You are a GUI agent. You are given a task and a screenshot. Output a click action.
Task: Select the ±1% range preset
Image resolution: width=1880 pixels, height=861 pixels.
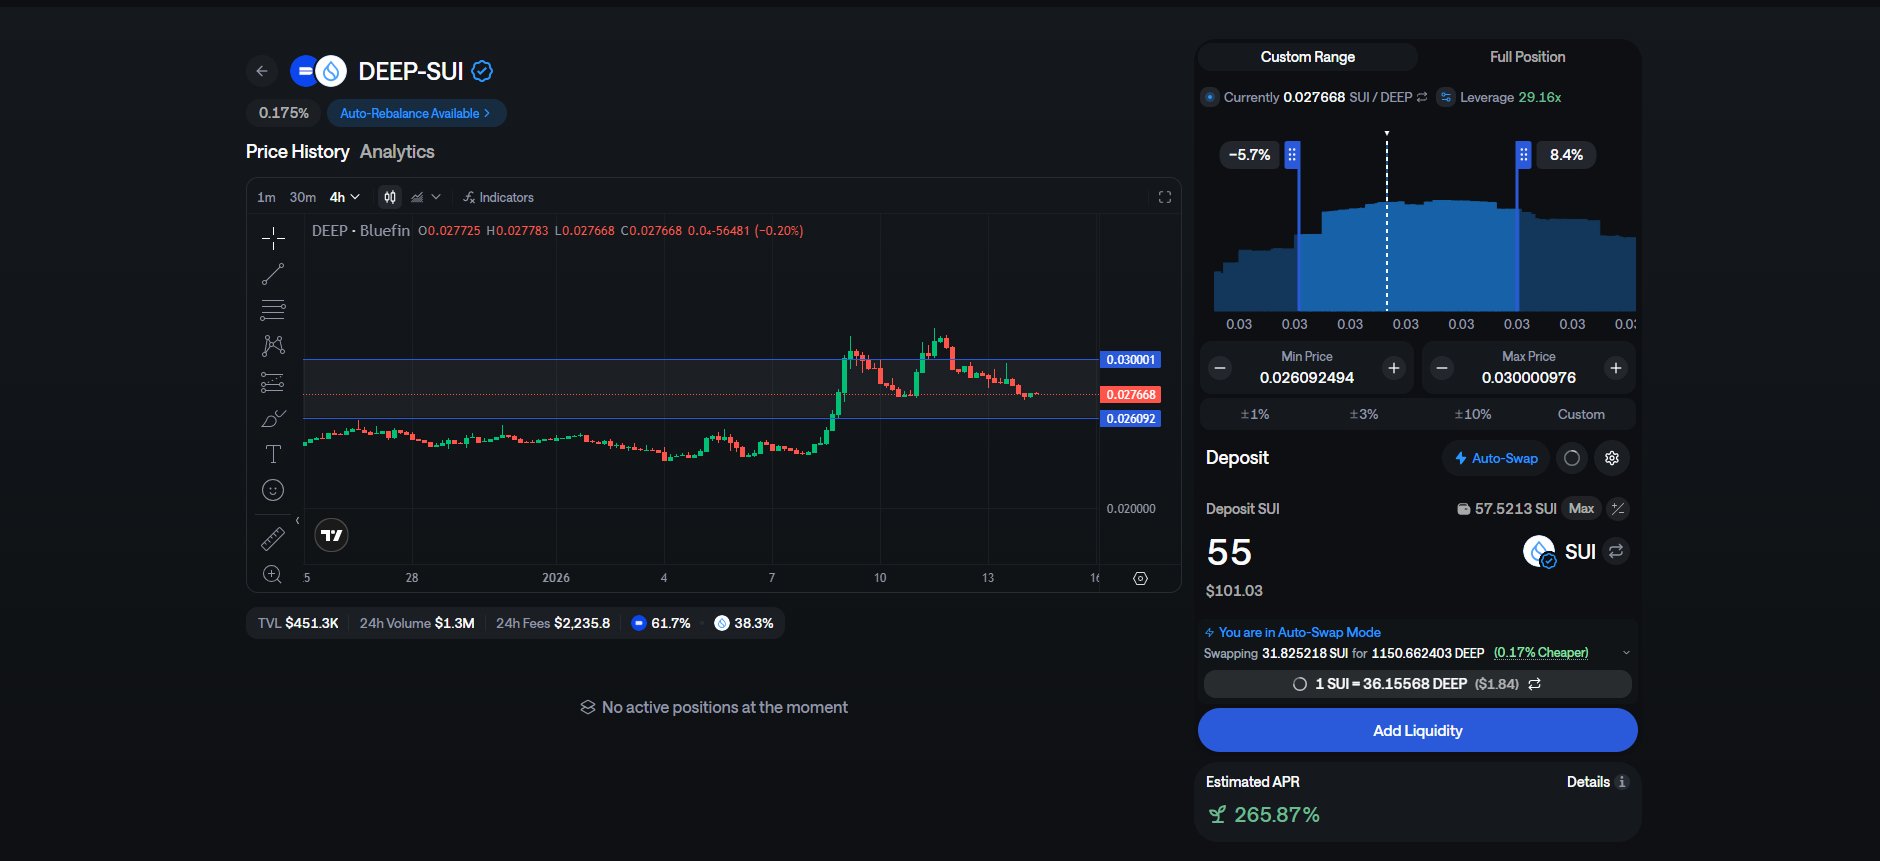[x=1255, y=414]
